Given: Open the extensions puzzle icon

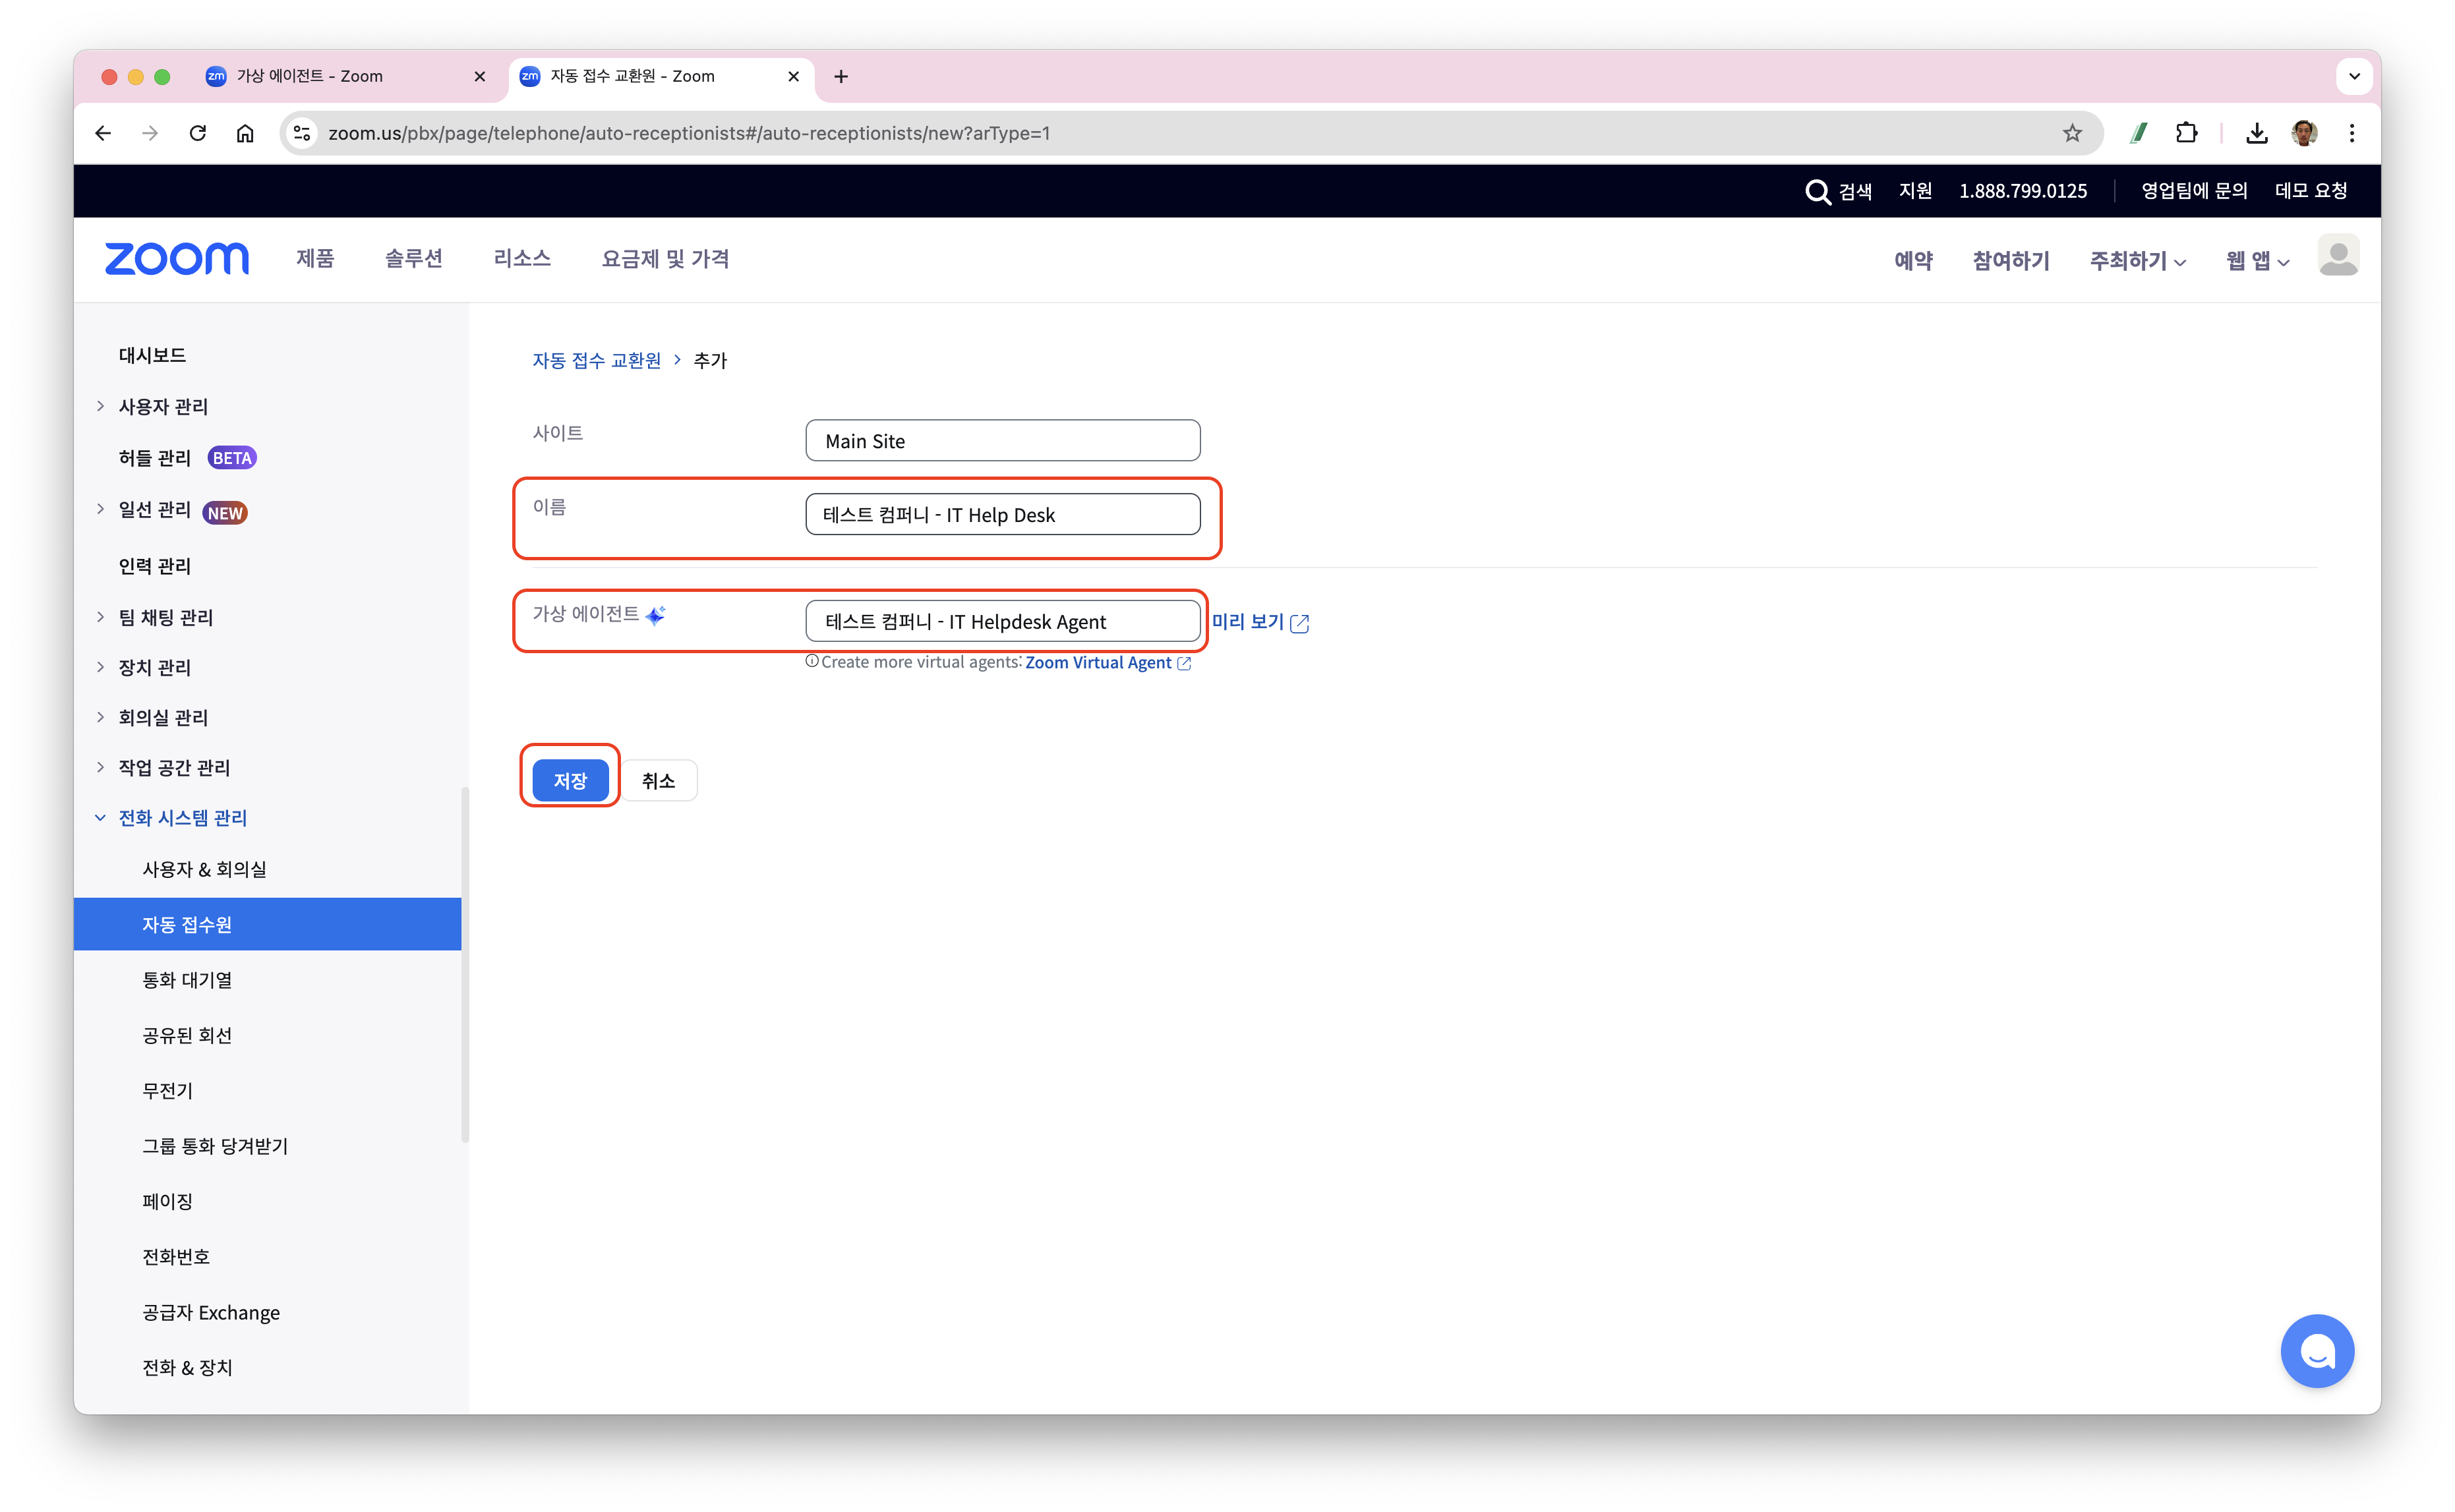Looking at the screenshot, I should (x=2186, y=133).
